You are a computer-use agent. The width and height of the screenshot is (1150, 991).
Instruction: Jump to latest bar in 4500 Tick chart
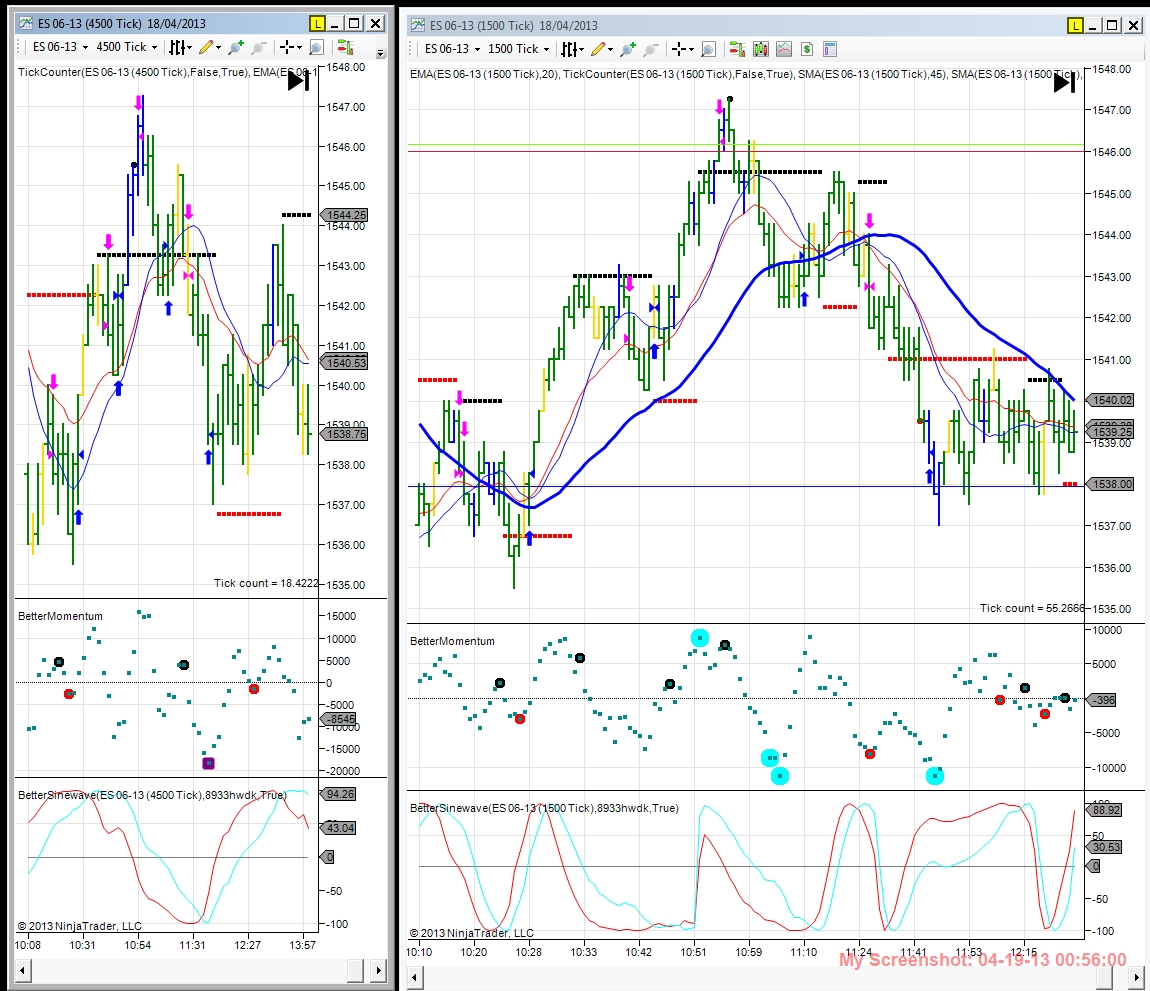click(298, 81)
